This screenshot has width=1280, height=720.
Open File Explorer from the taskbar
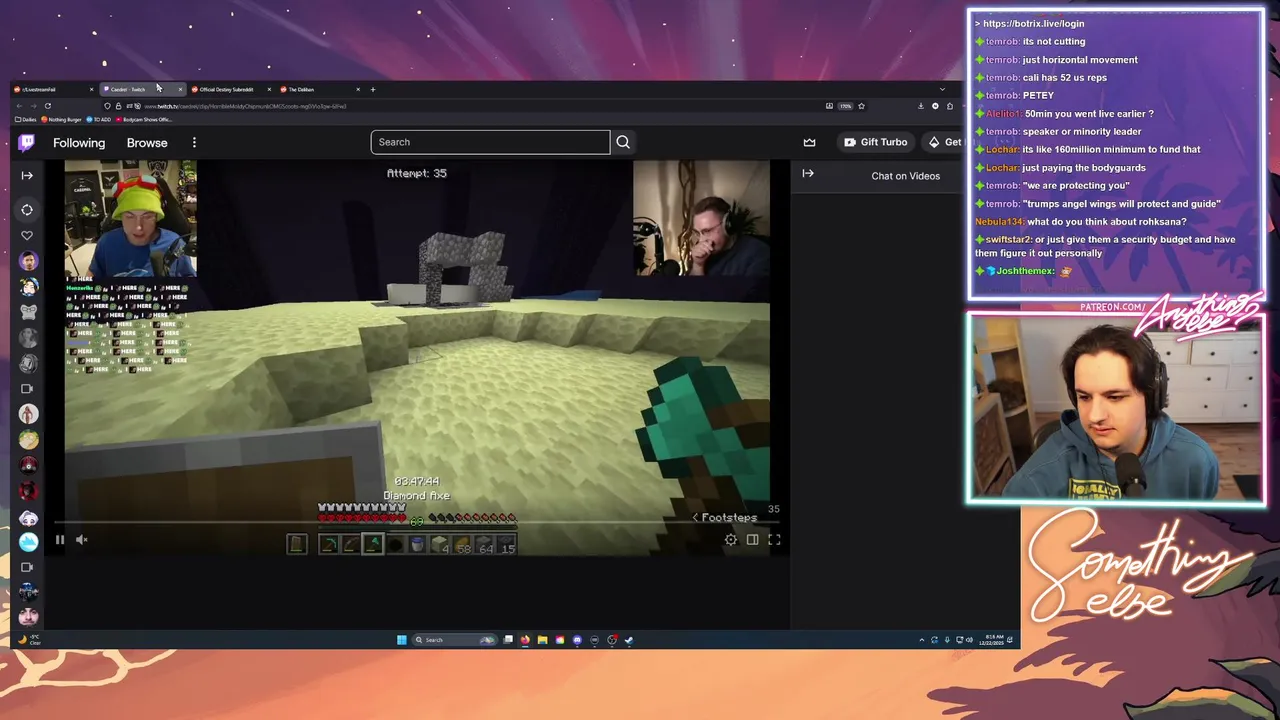point(542,640)
